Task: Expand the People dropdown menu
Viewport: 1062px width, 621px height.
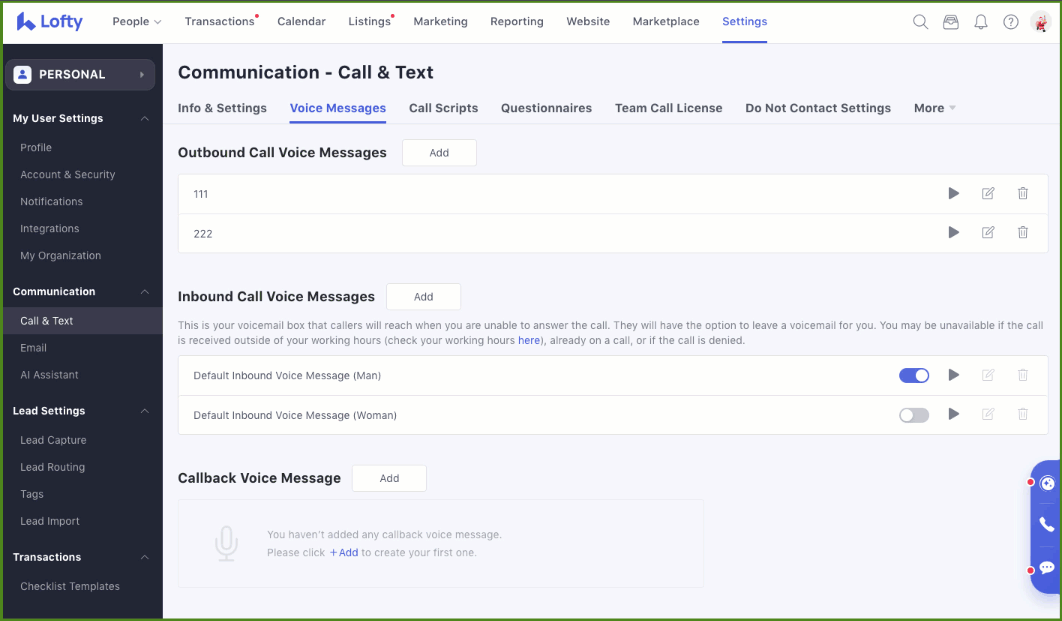Action: [x=137, y=22]
